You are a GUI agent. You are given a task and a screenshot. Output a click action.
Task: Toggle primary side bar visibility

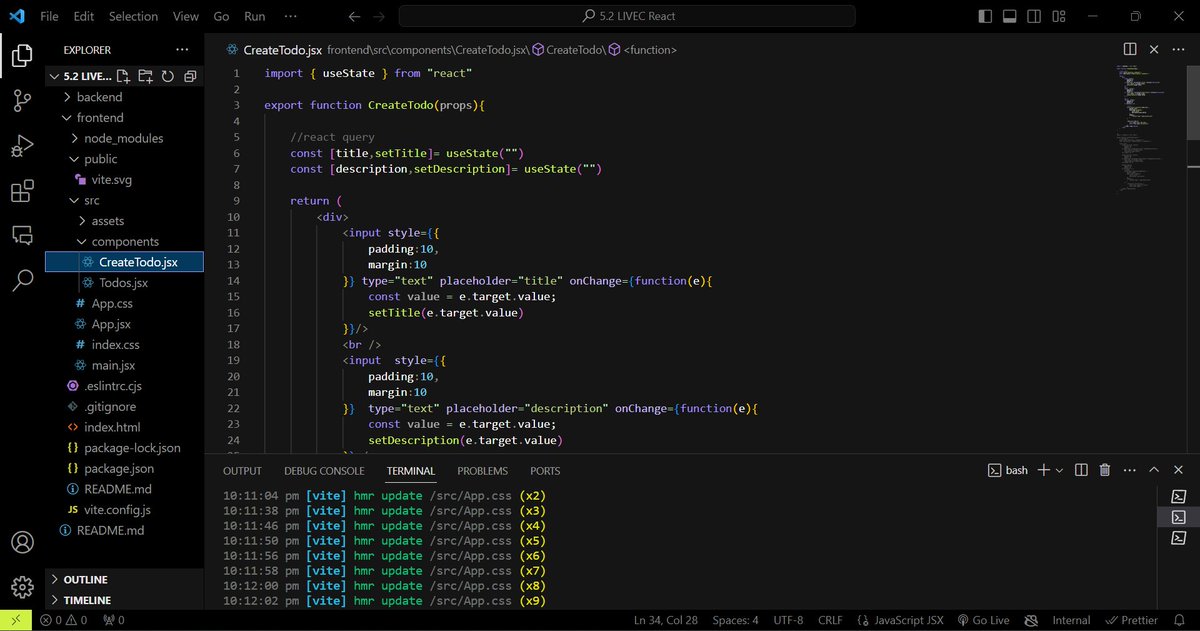[x=986, y=16]
